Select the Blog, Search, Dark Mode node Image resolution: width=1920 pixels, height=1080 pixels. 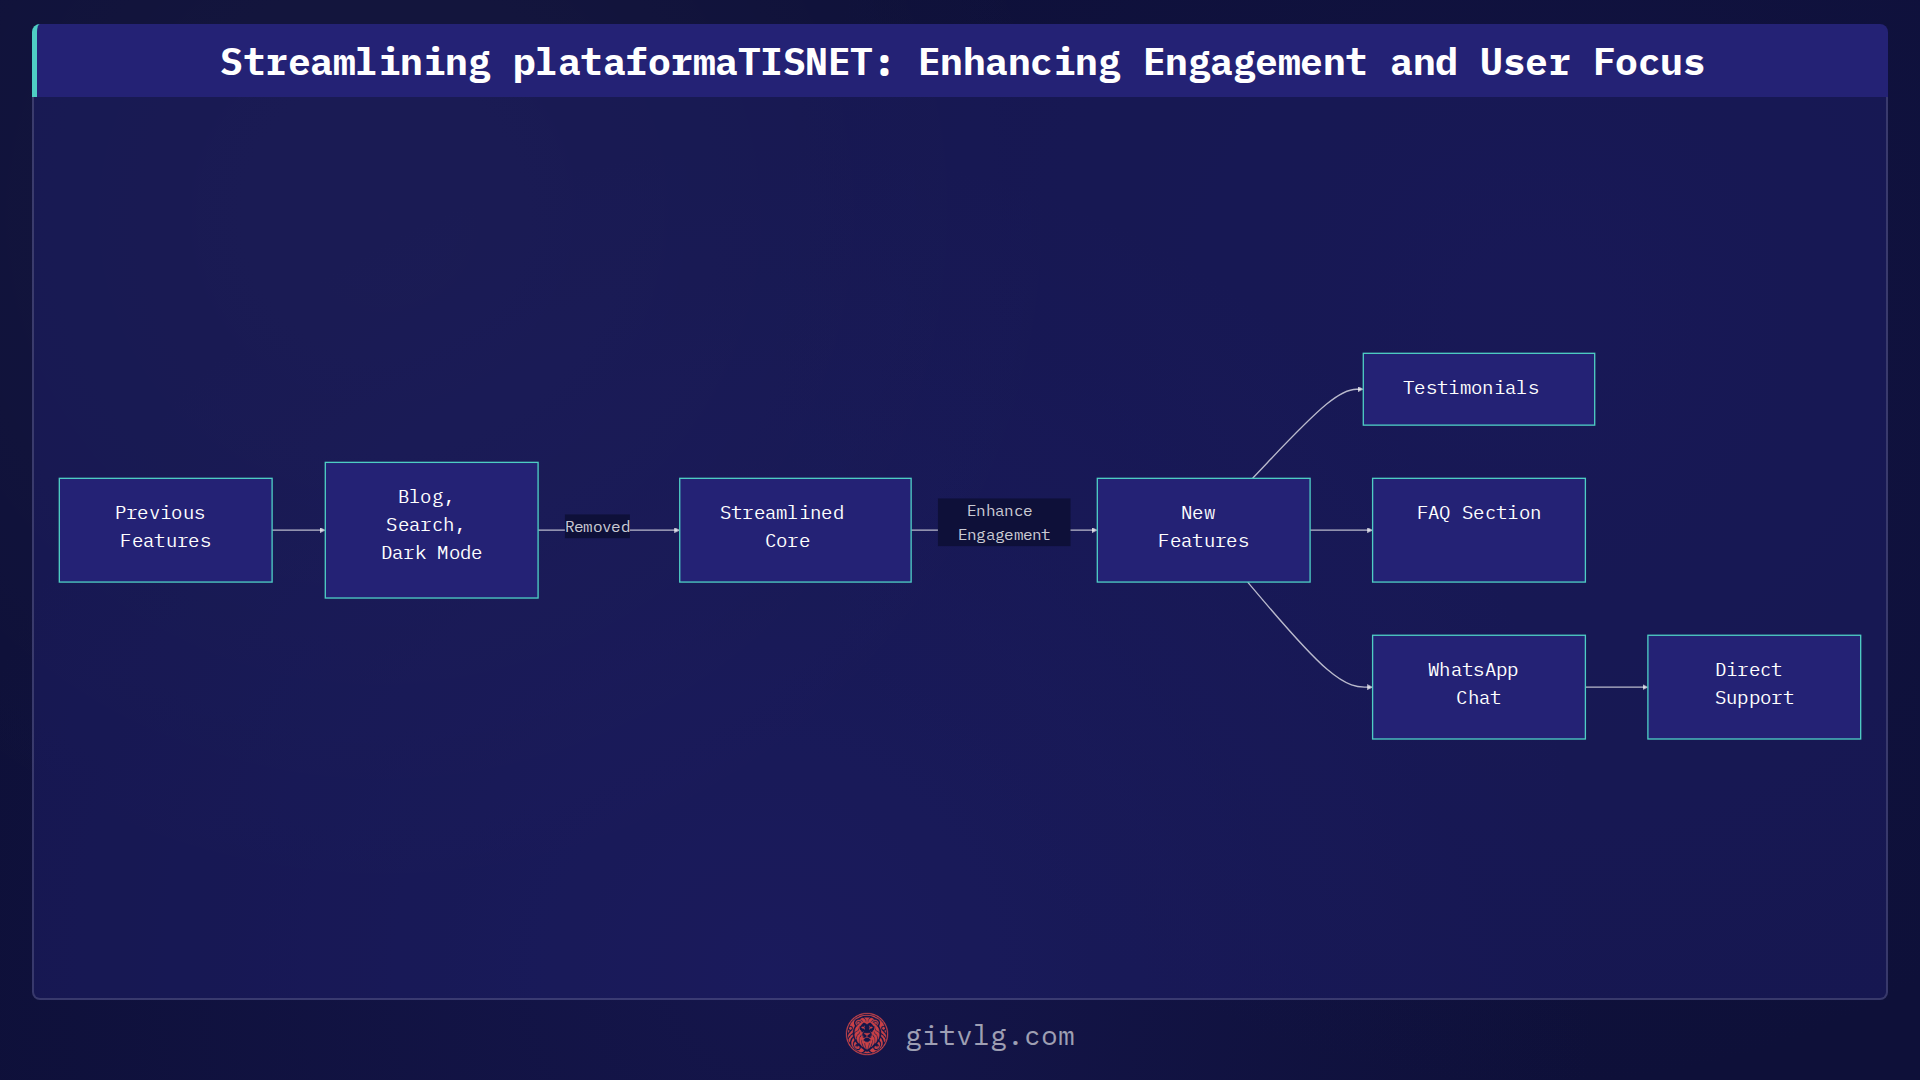tap(431, 530)
